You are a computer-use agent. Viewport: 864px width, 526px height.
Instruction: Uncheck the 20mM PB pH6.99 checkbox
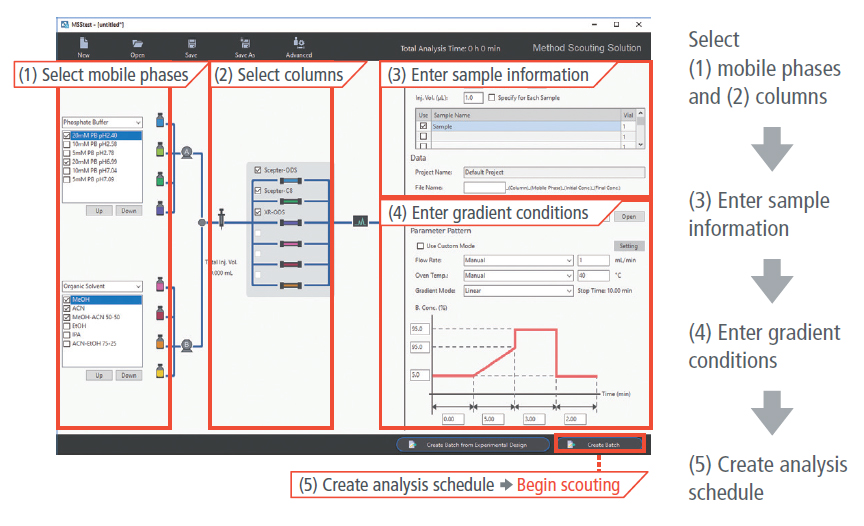(x=67, y=162)
